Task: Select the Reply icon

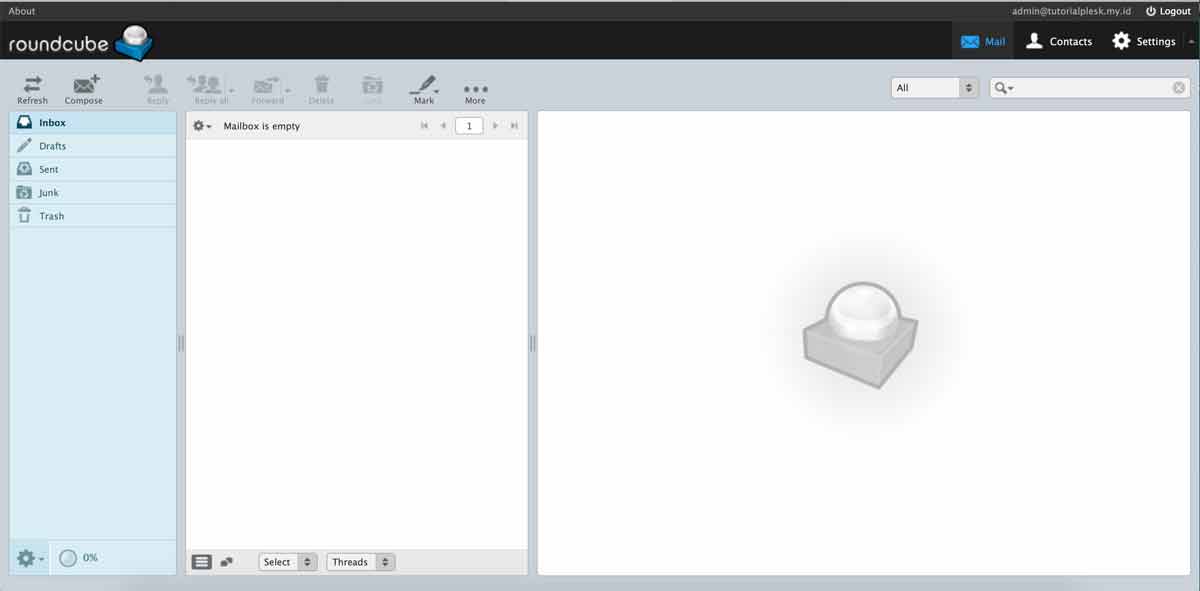Action: click(155, 88)
